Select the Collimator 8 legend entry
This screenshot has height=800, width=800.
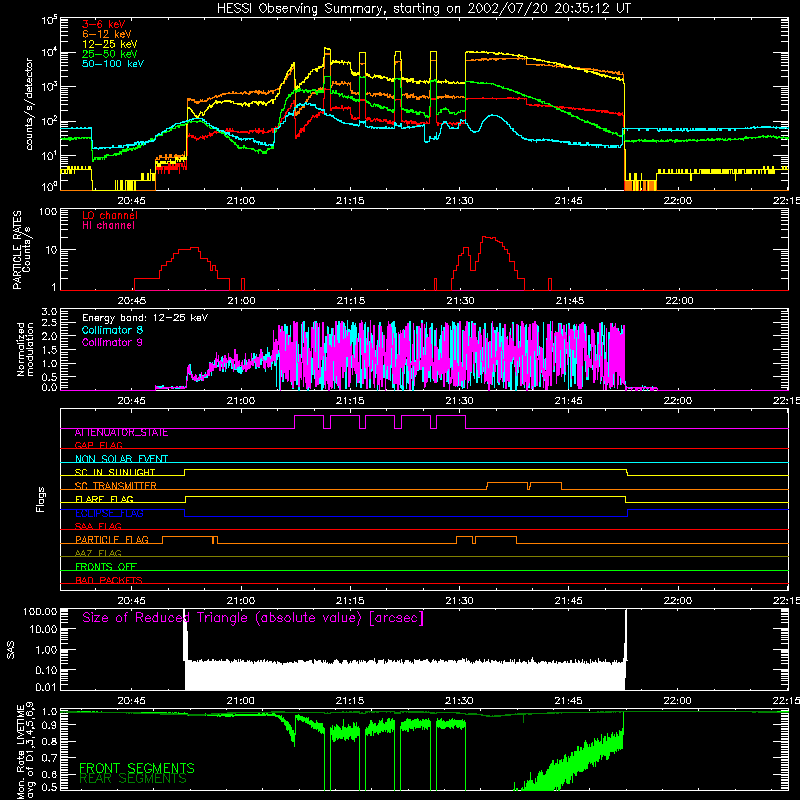112,330
